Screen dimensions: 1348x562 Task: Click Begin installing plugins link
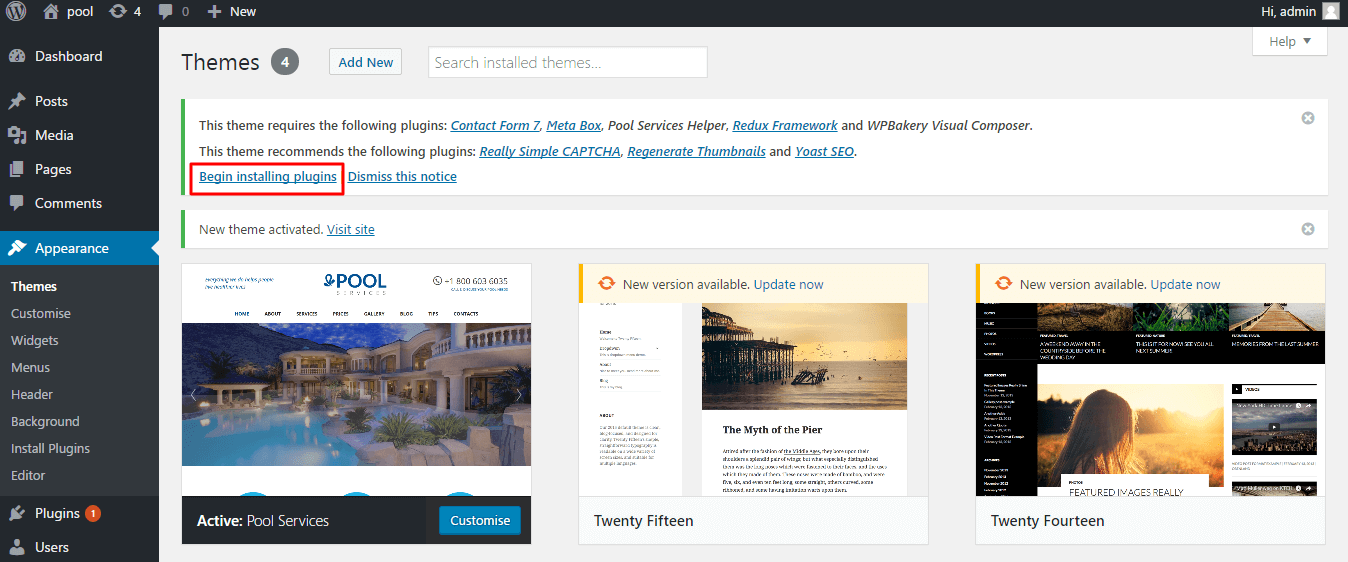(268, 176)
